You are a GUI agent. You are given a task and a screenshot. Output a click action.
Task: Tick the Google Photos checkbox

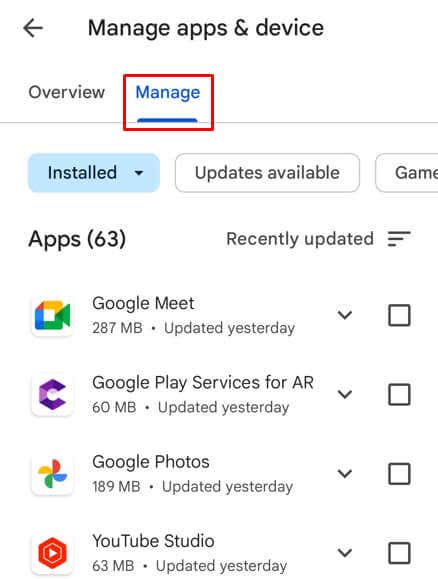coord(399,474)
